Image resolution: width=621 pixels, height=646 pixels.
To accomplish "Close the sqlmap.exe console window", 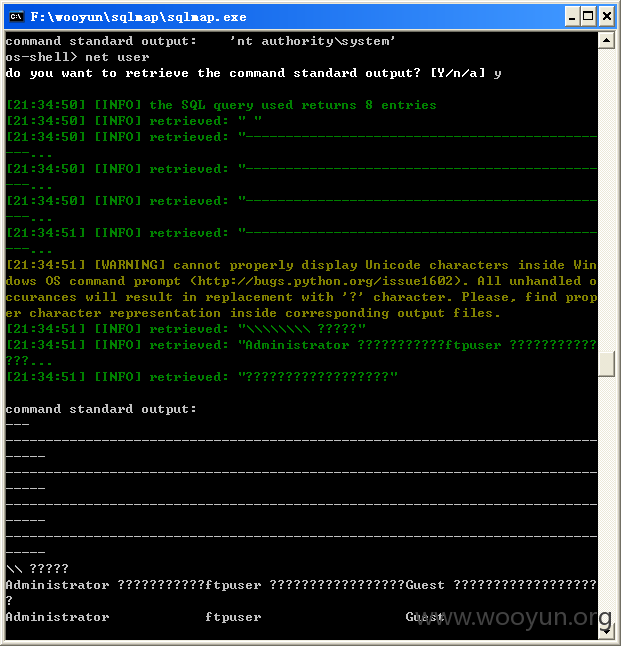I will 607,17.
